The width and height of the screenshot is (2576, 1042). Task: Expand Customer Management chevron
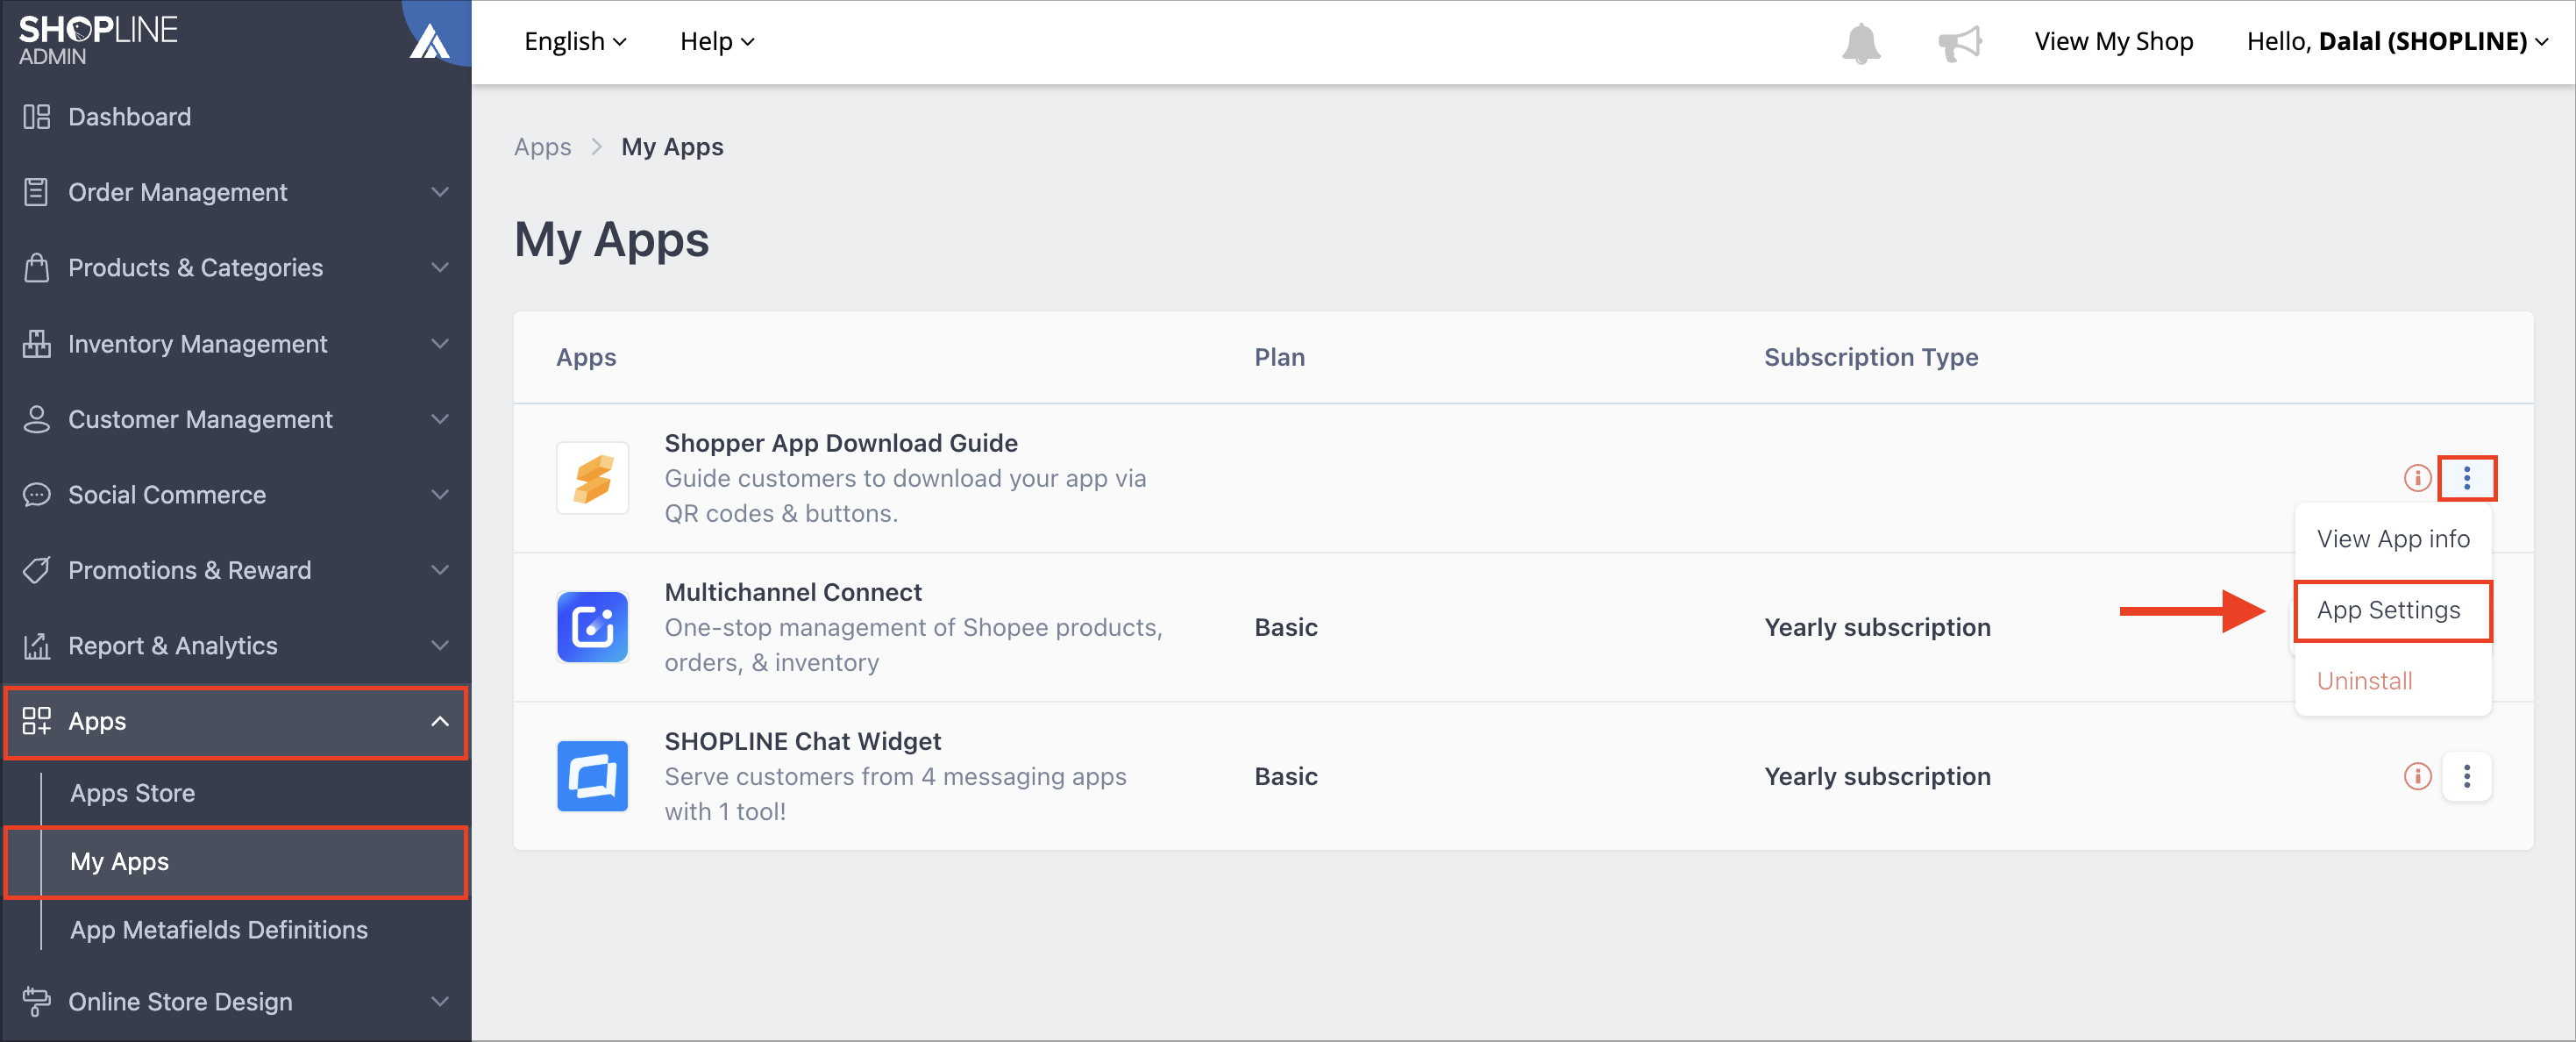point(440,419)
